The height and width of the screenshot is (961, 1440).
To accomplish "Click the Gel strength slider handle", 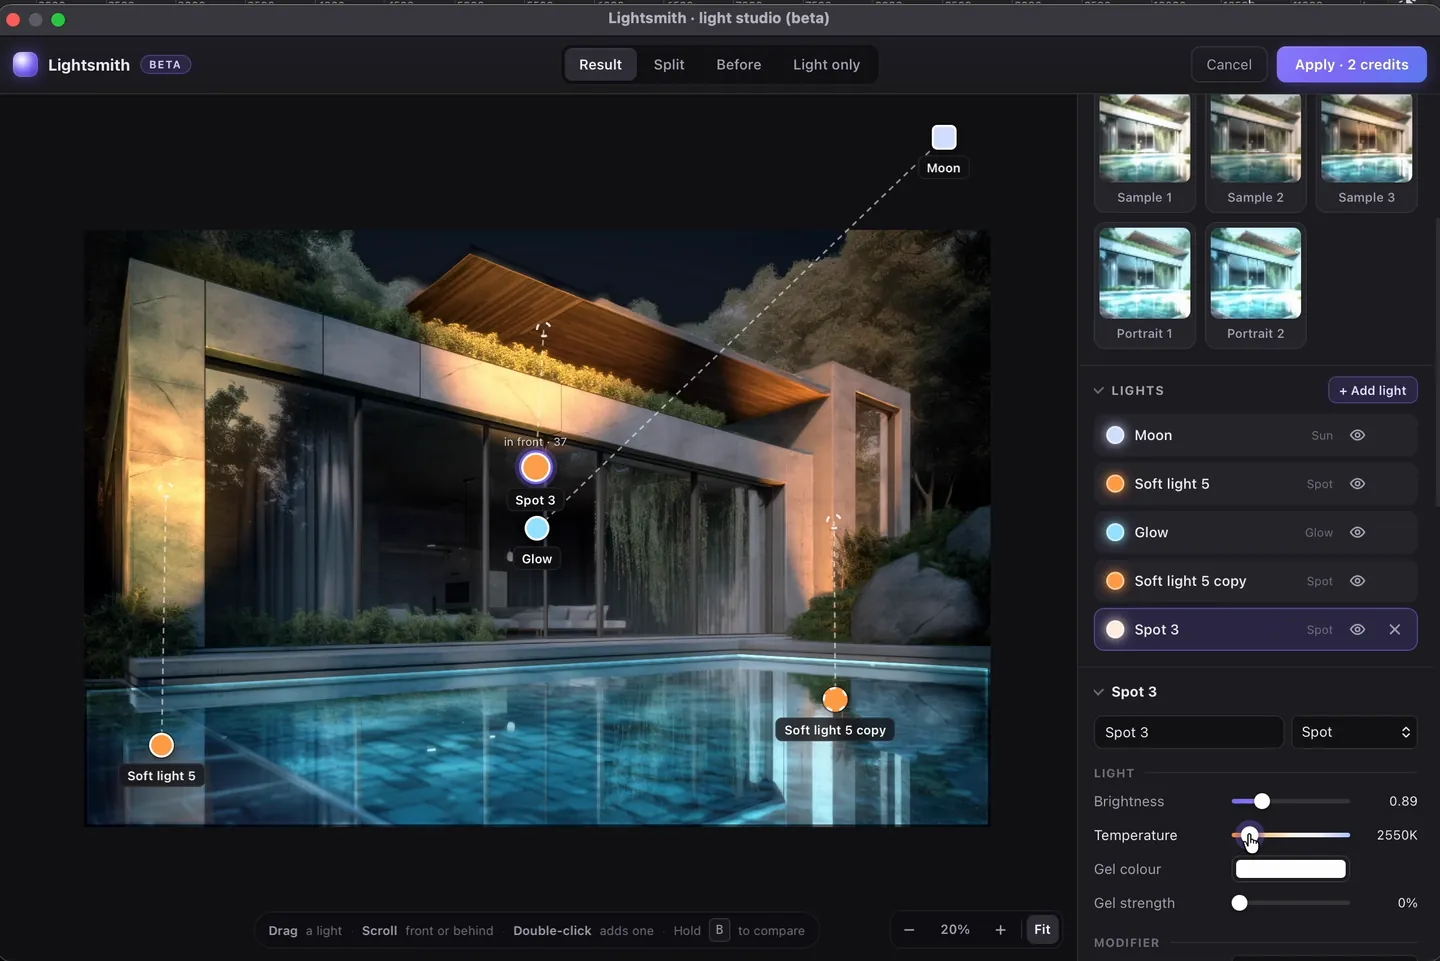I will [1240, 903].
